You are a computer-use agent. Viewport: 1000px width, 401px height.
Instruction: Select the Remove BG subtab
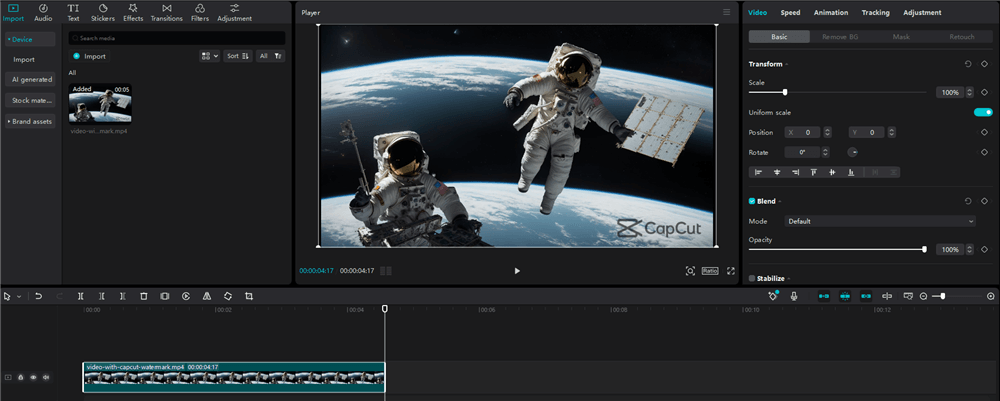(840, 37)
